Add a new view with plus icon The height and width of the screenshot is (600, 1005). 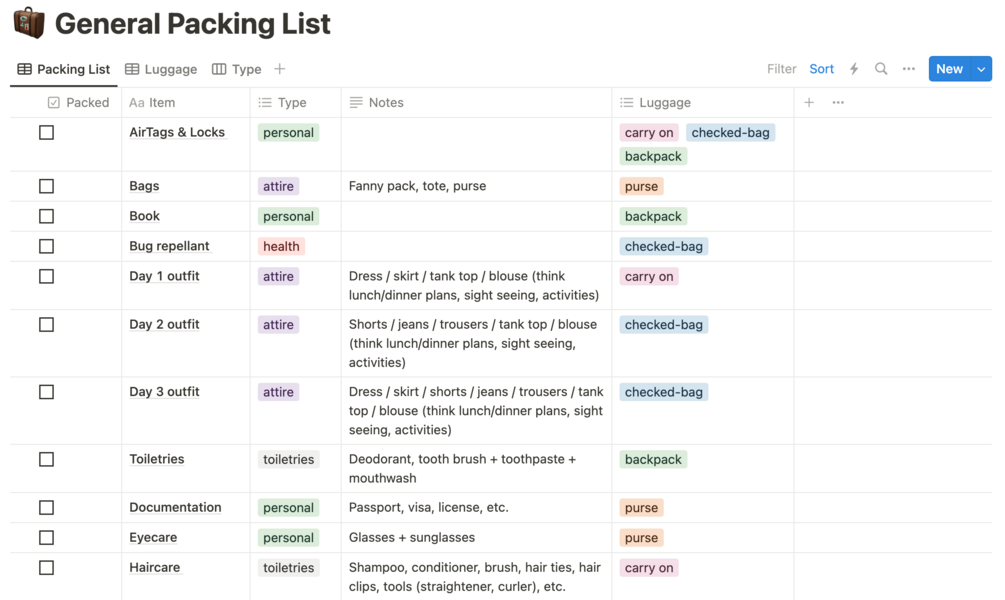click(280, 69)
